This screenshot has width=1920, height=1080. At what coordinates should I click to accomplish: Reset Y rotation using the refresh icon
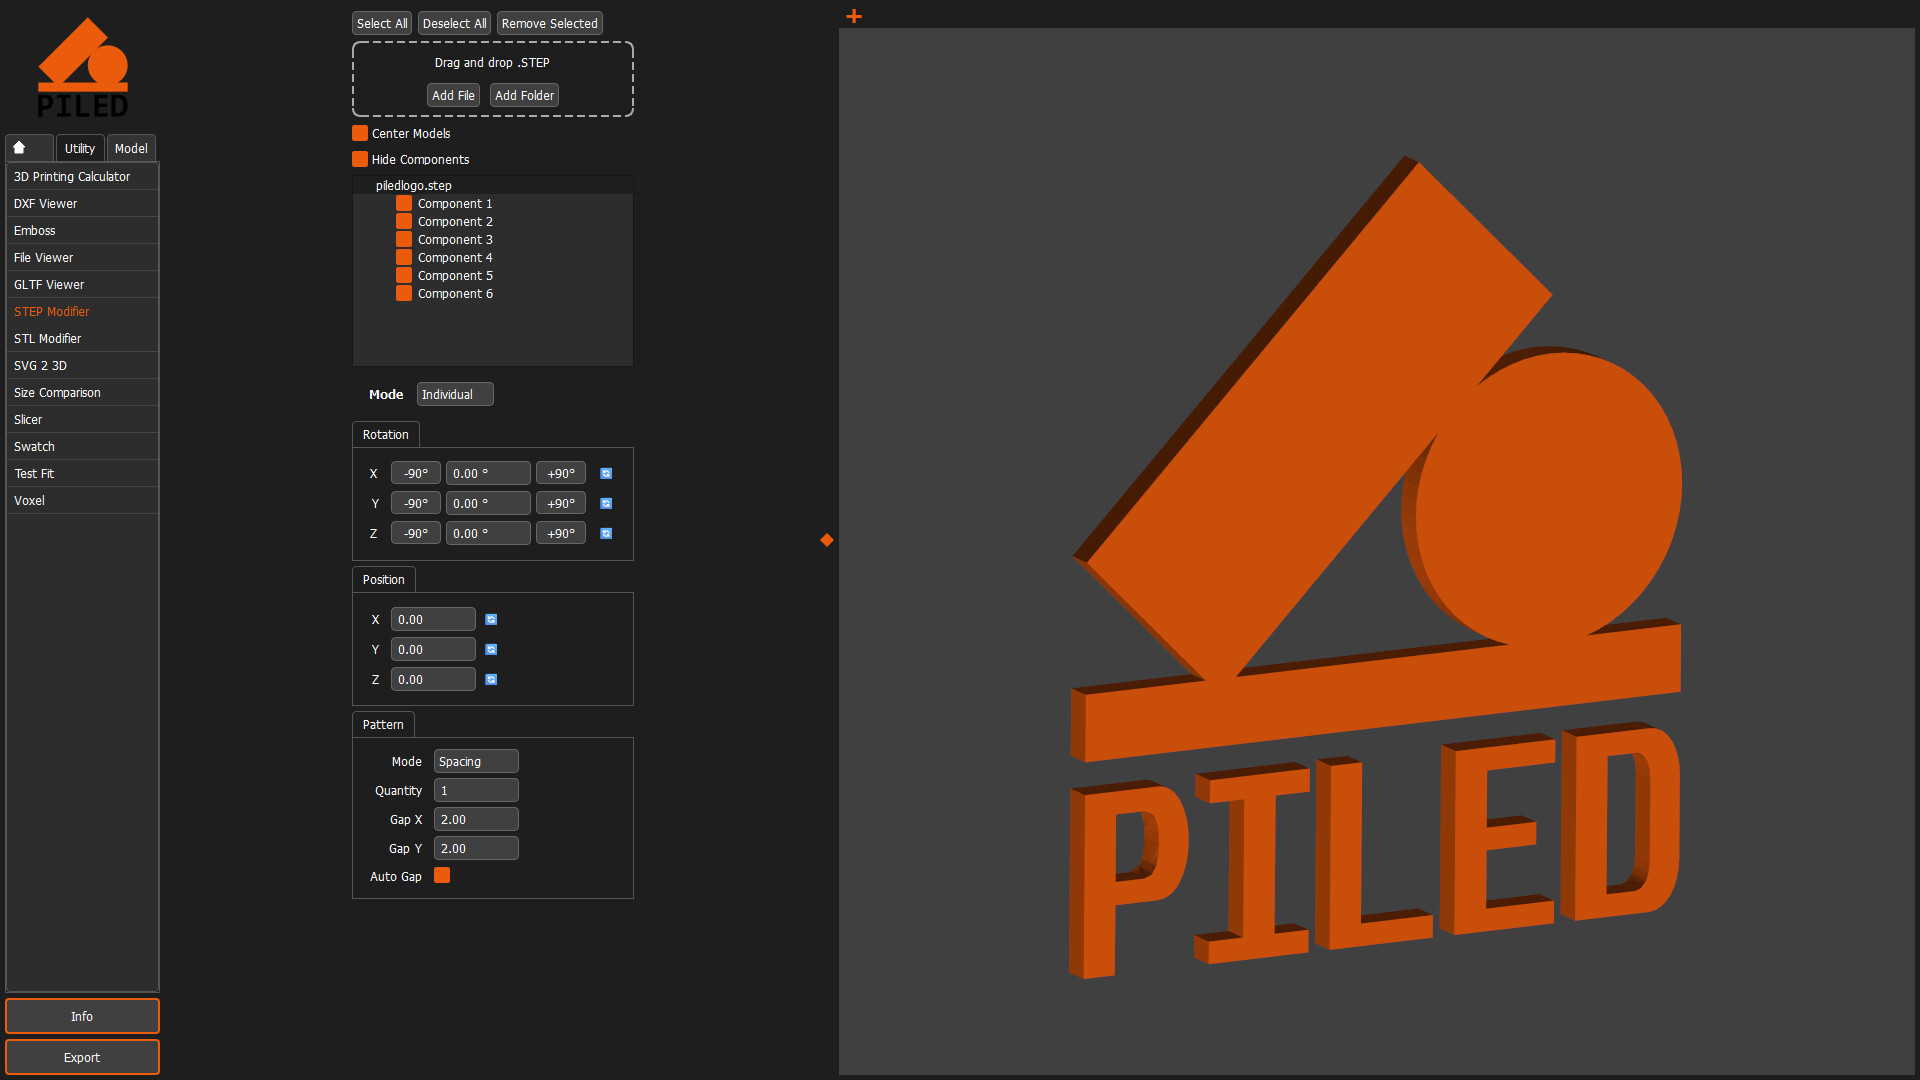[x=606, y=503]
